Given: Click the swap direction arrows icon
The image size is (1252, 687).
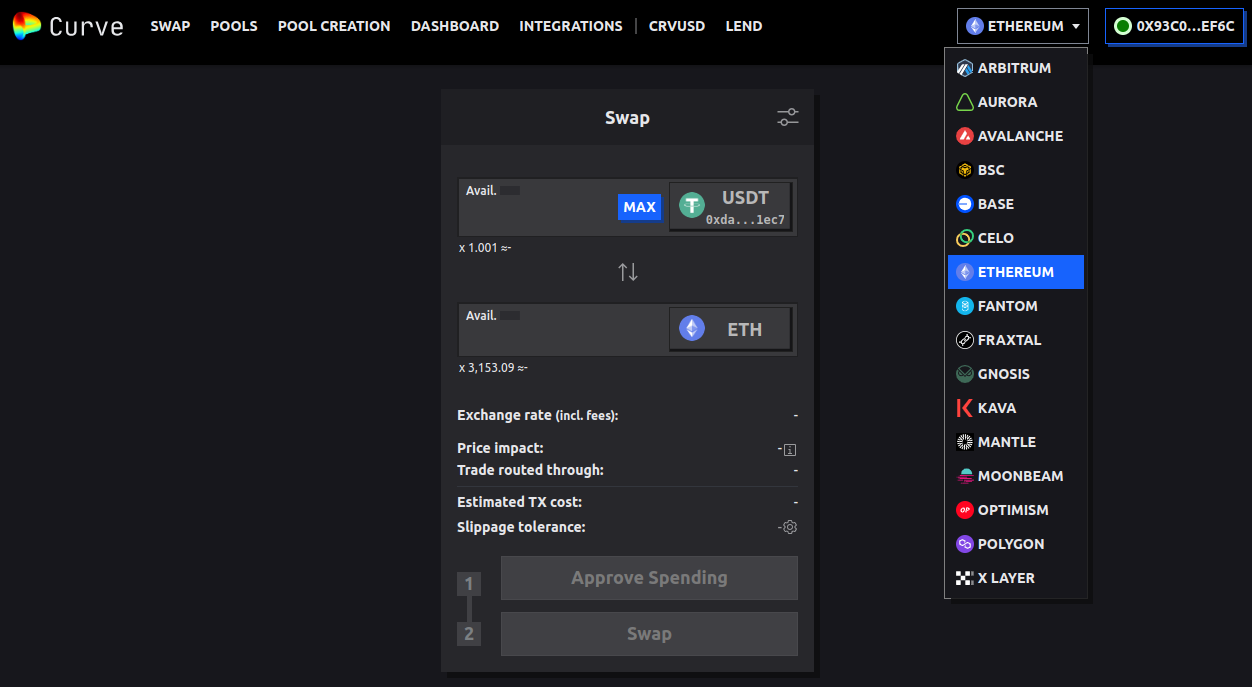Looking at the screenshot, I should [x=628, y=272].
